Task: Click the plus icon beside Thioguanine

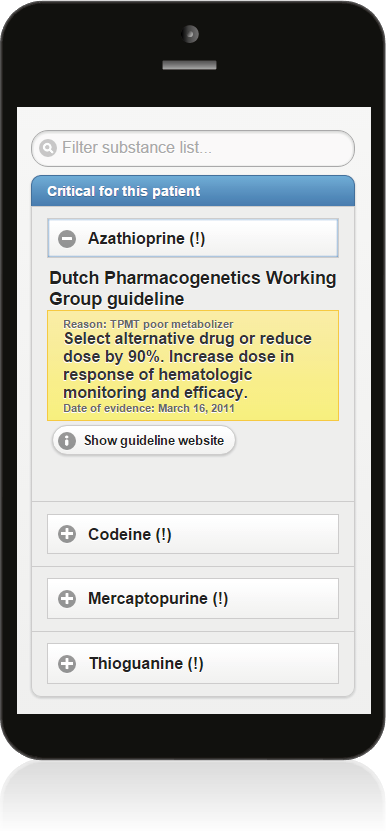Action: [x=67, y=664]
